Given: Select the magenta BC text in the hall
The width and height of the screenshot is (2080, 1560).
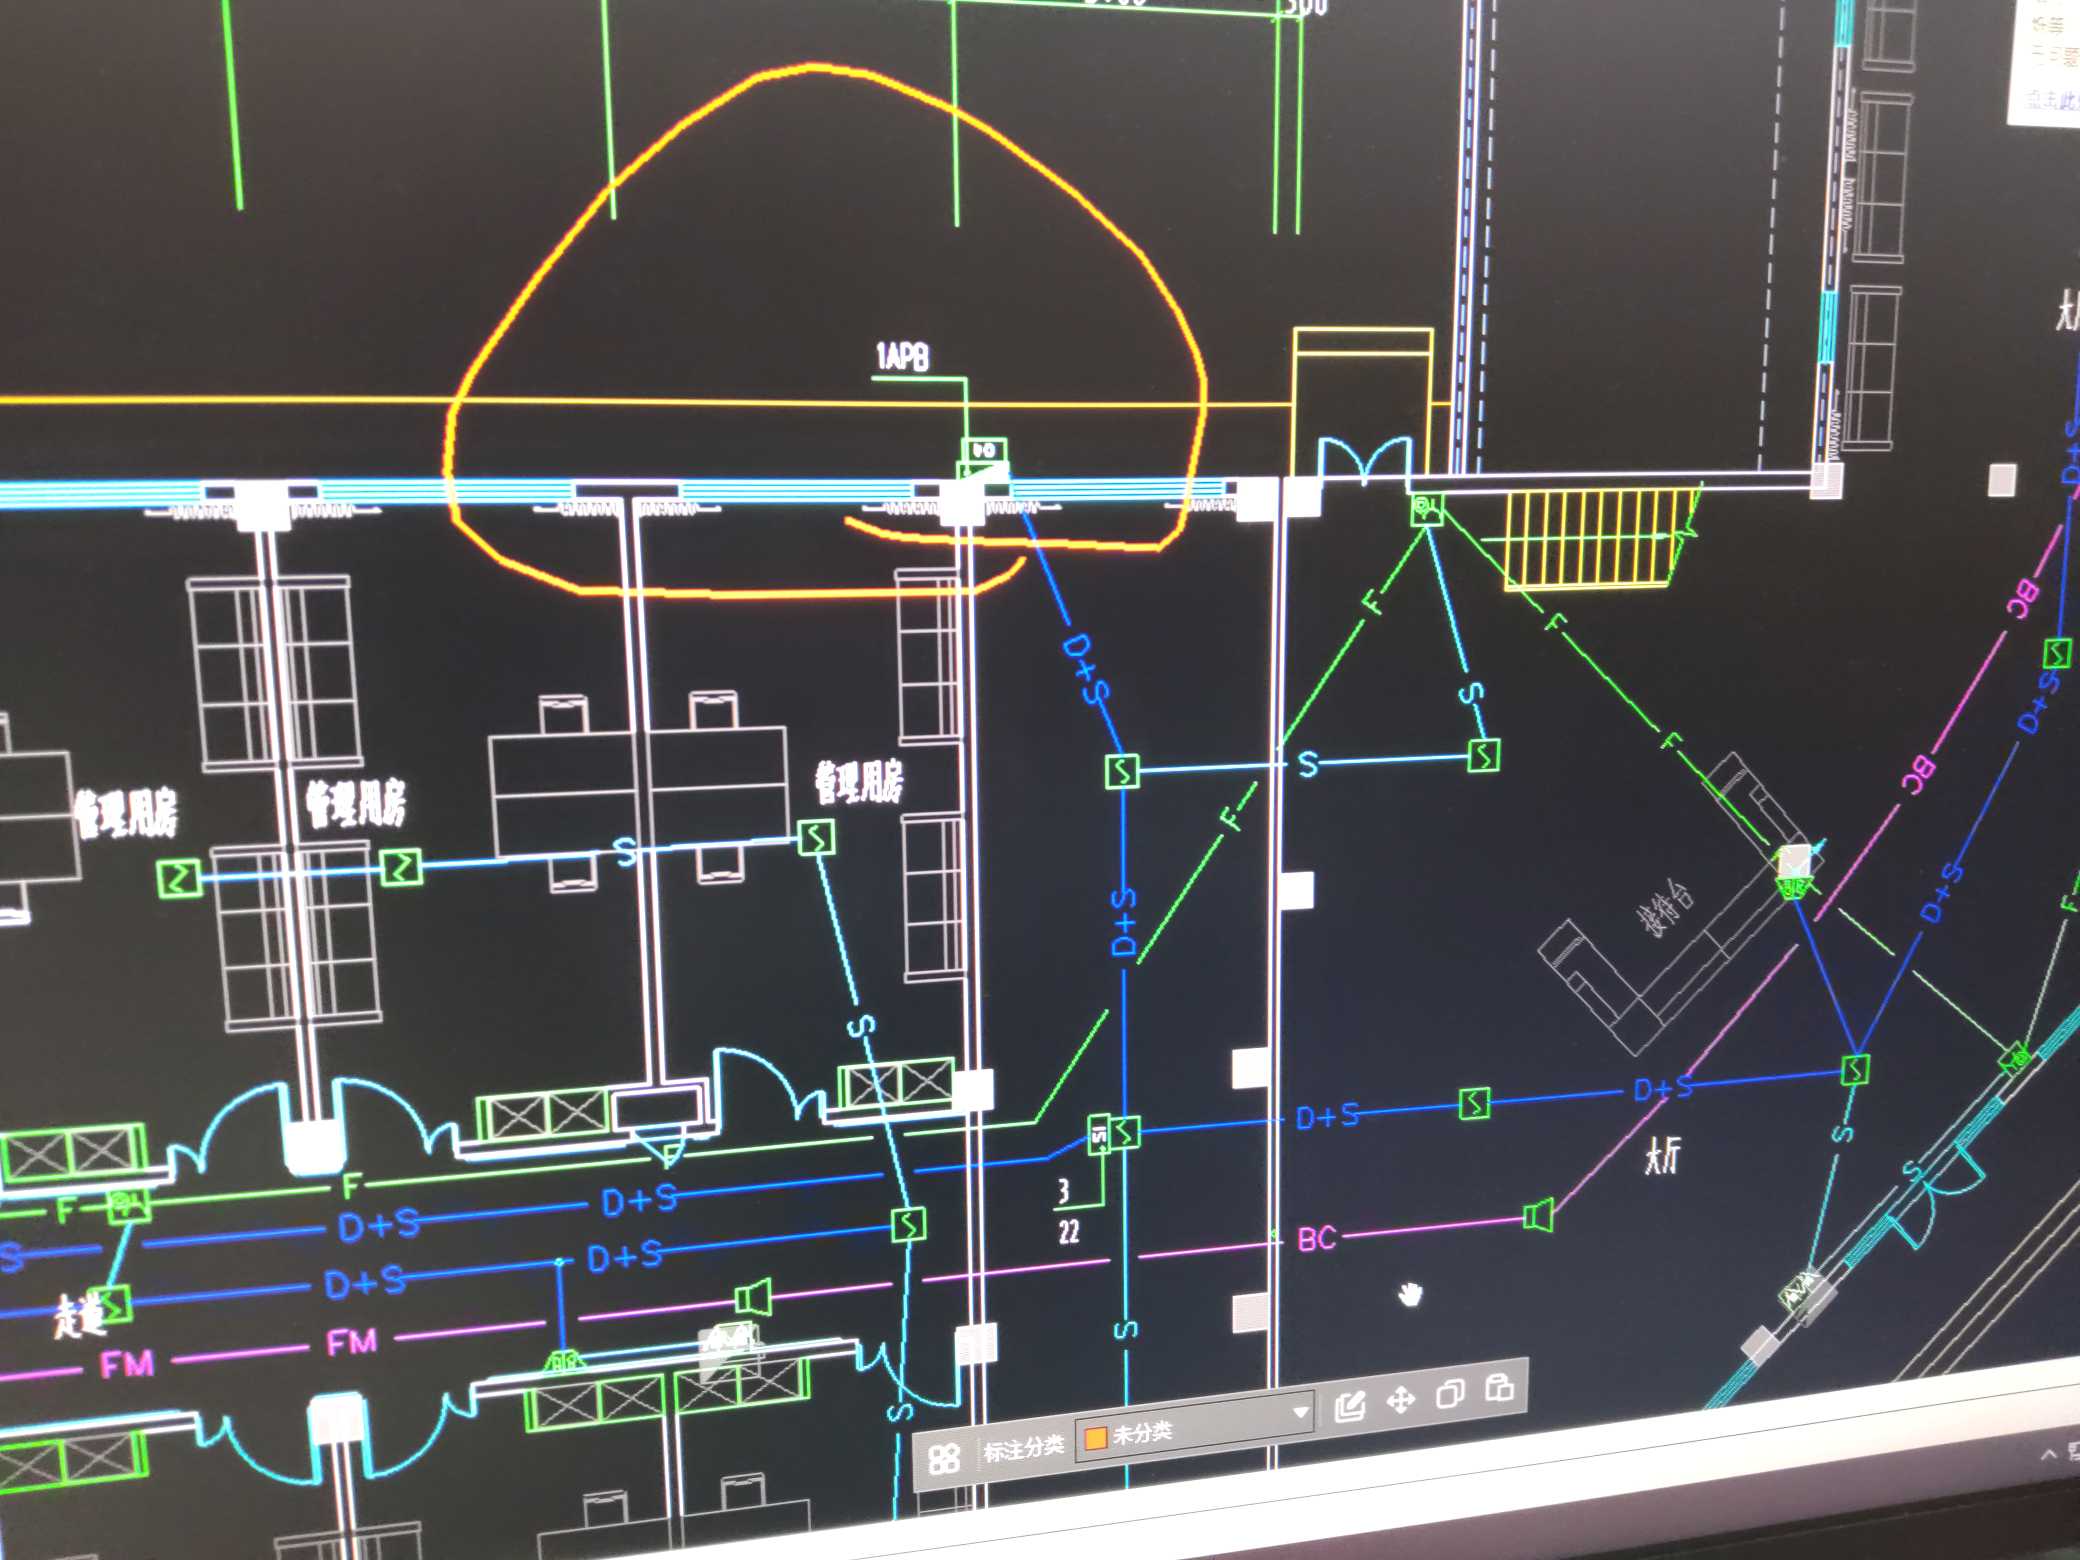Looking at the screenshot, I should pos(1316,1239).
